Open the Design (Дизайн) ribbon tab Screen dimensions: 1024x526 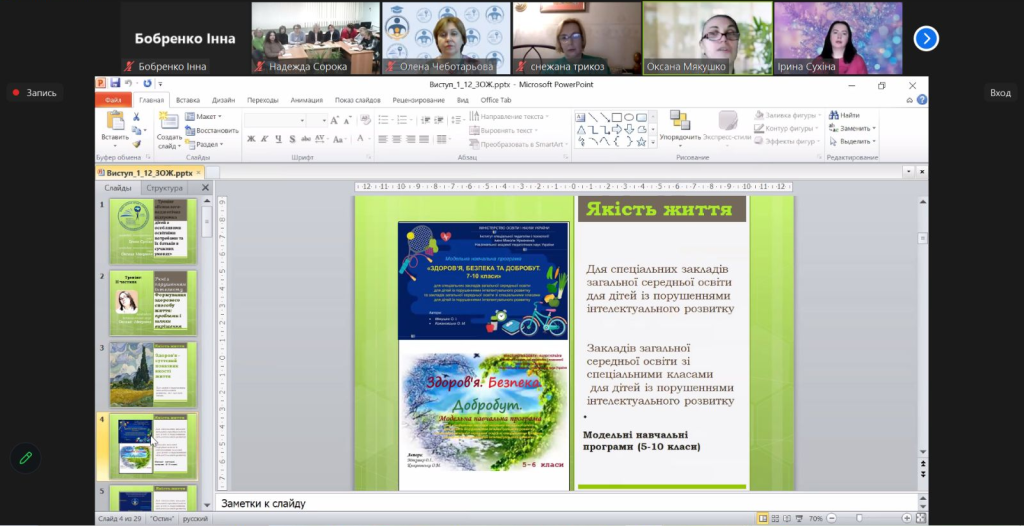(223, 100)
